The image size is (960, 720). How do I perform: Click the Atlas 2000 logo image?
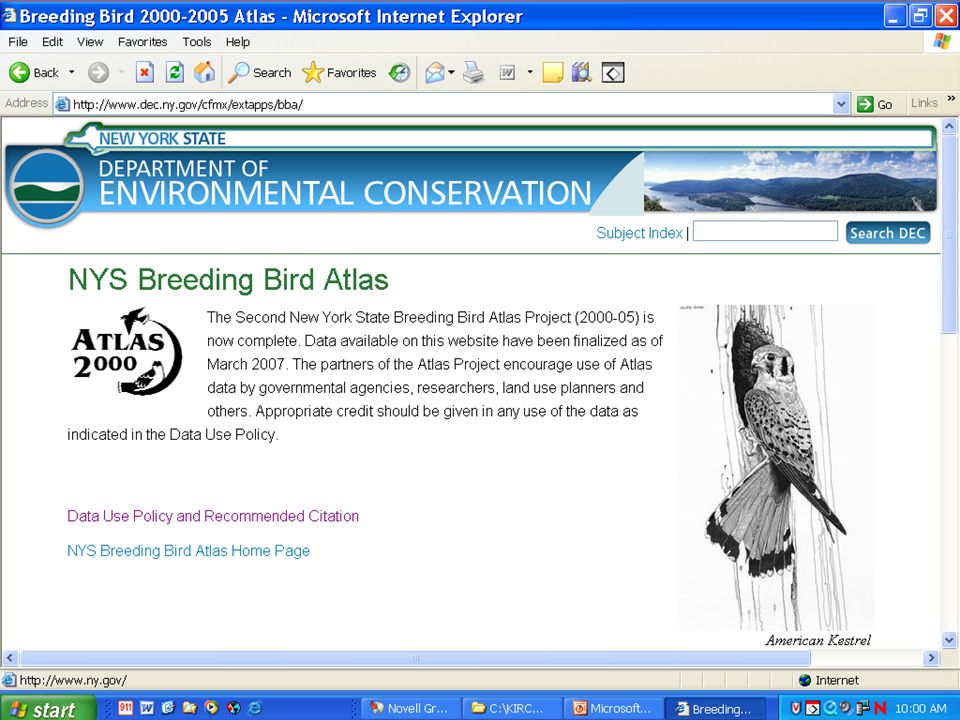pos(127,351)
